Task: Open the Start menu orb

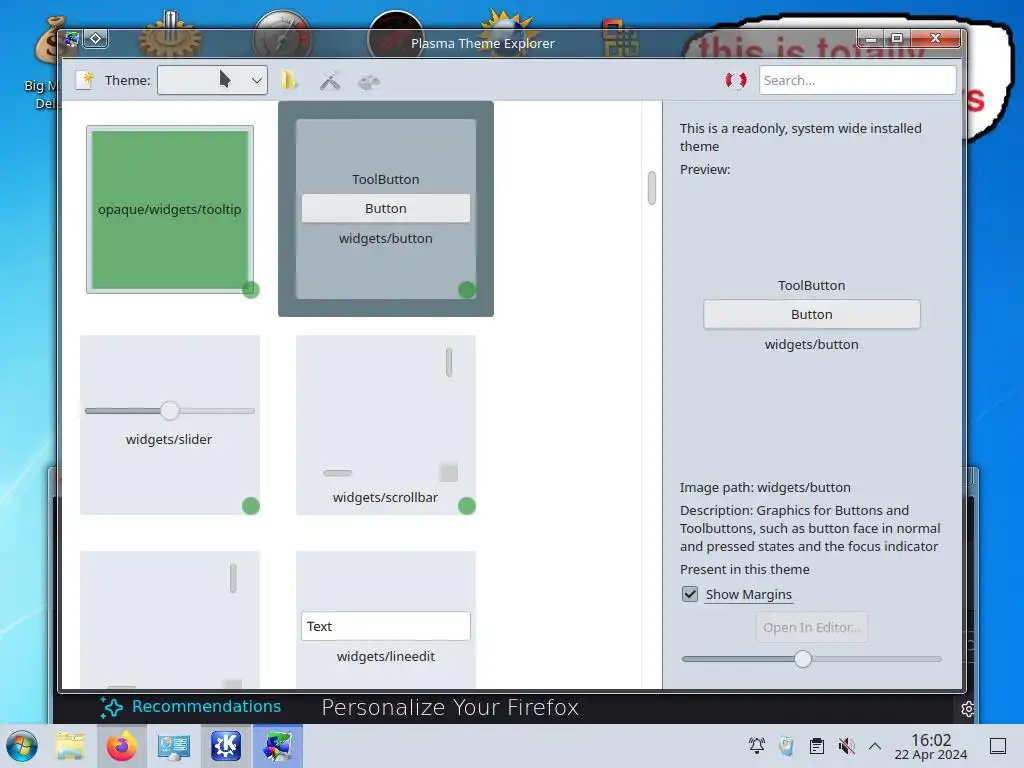Action: click(x=22, y=746)
